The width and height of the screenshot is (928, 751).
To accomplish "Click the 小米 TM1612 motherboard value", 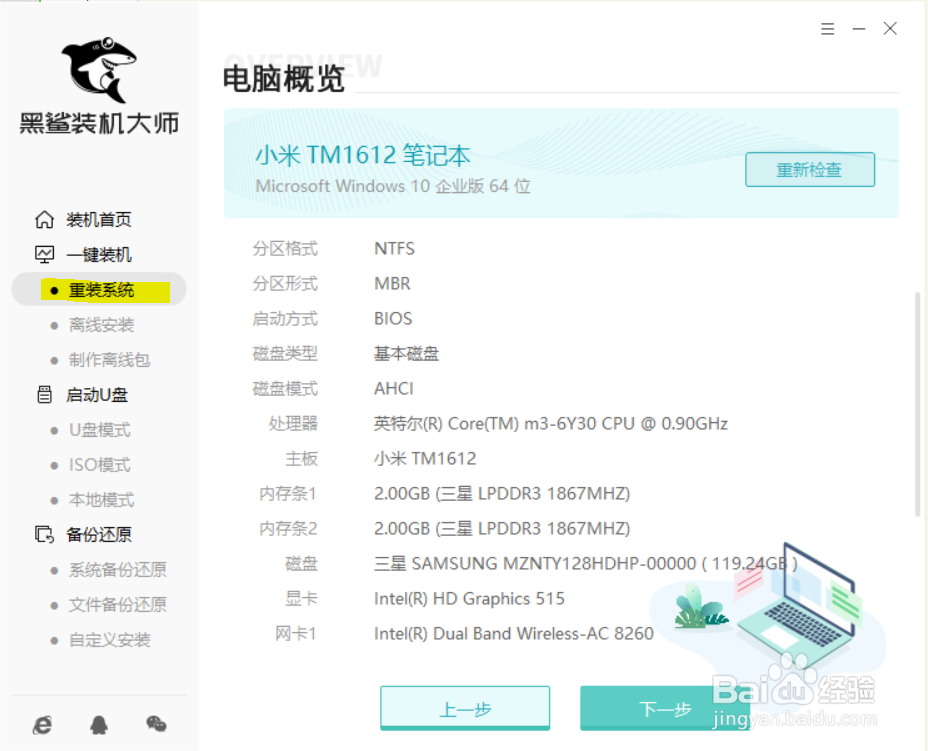I will pos(425,458).
